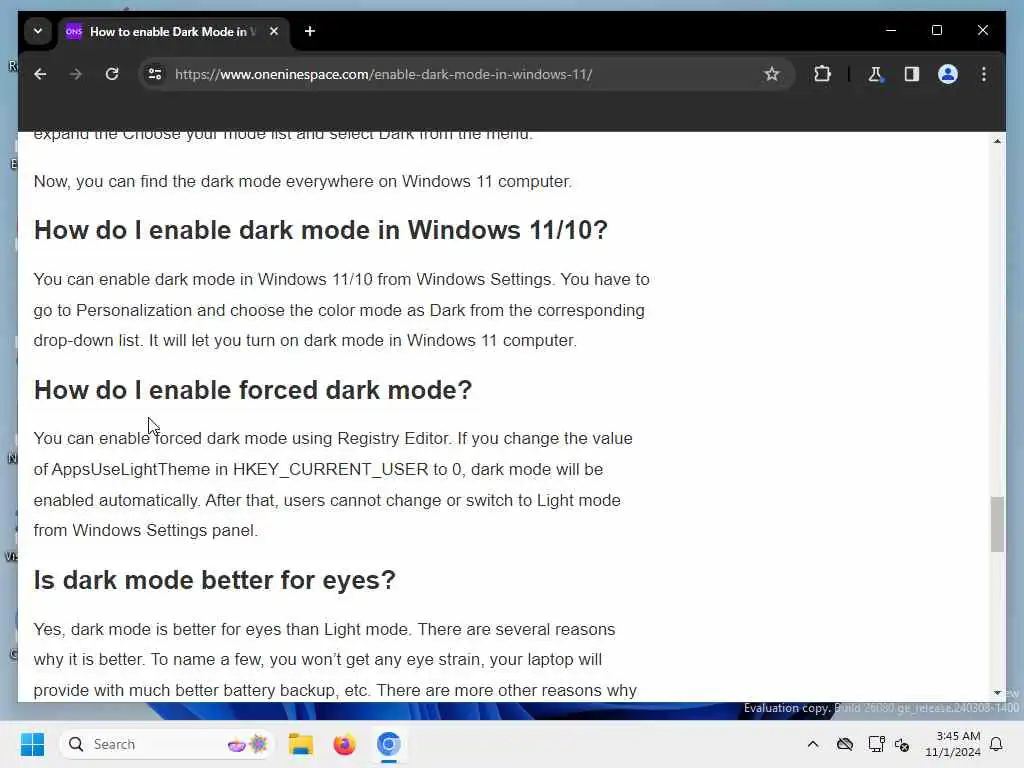The width and height of the screenshot is (1024, 768).
Task: Click sentence 'Now, you can find the dark mode everywhere'
Action: pos(302,181)
